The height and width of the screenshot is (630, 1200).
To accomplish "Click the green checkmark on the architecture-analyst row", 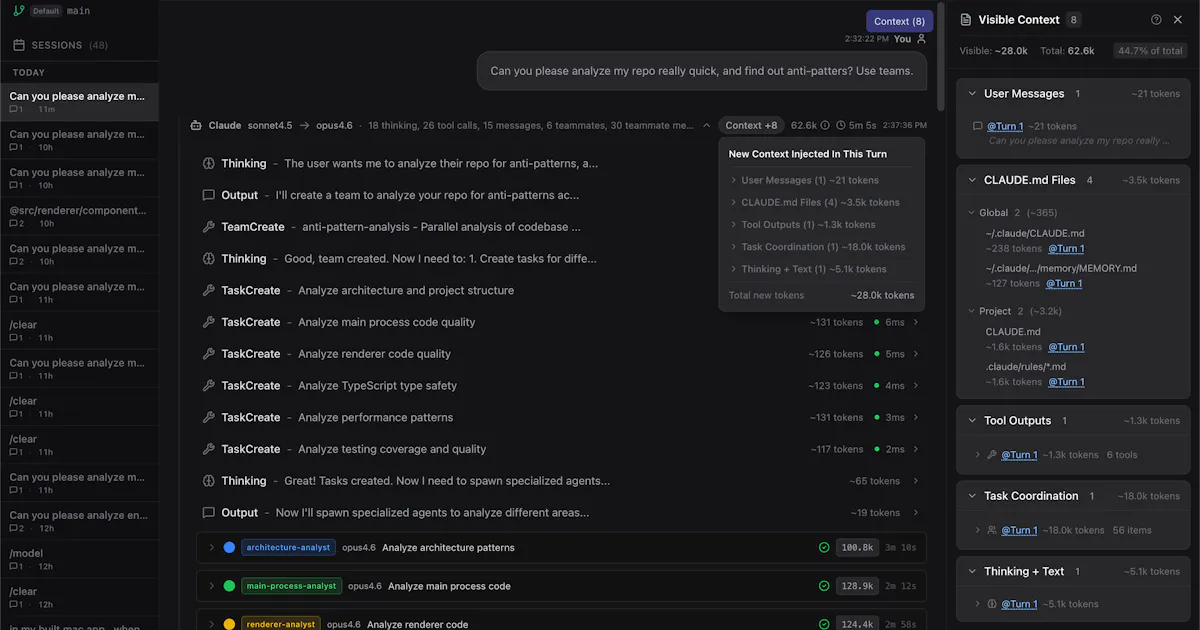I will click(x=824, y=548).
